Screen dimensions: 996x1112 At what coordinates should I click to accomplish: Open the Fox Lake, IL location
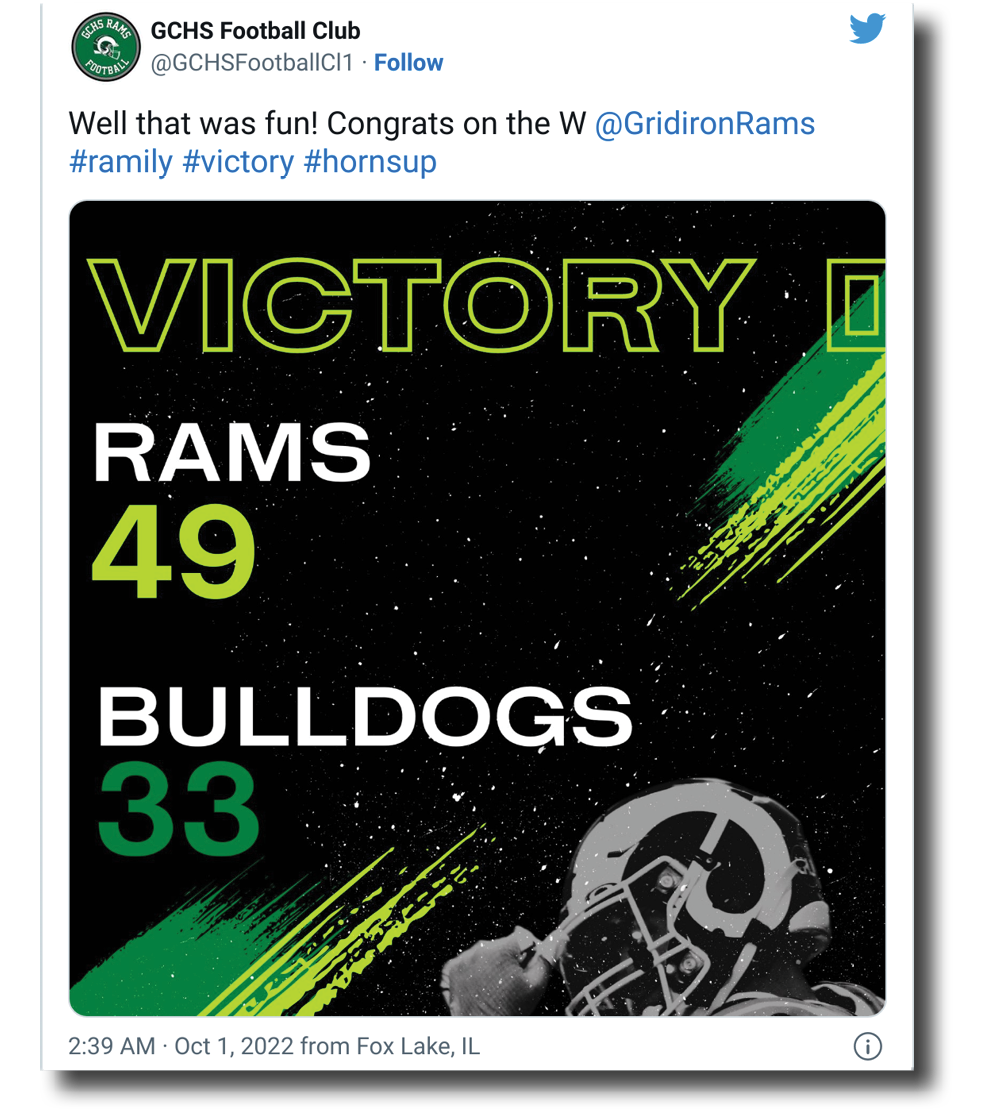point(417,1047)
